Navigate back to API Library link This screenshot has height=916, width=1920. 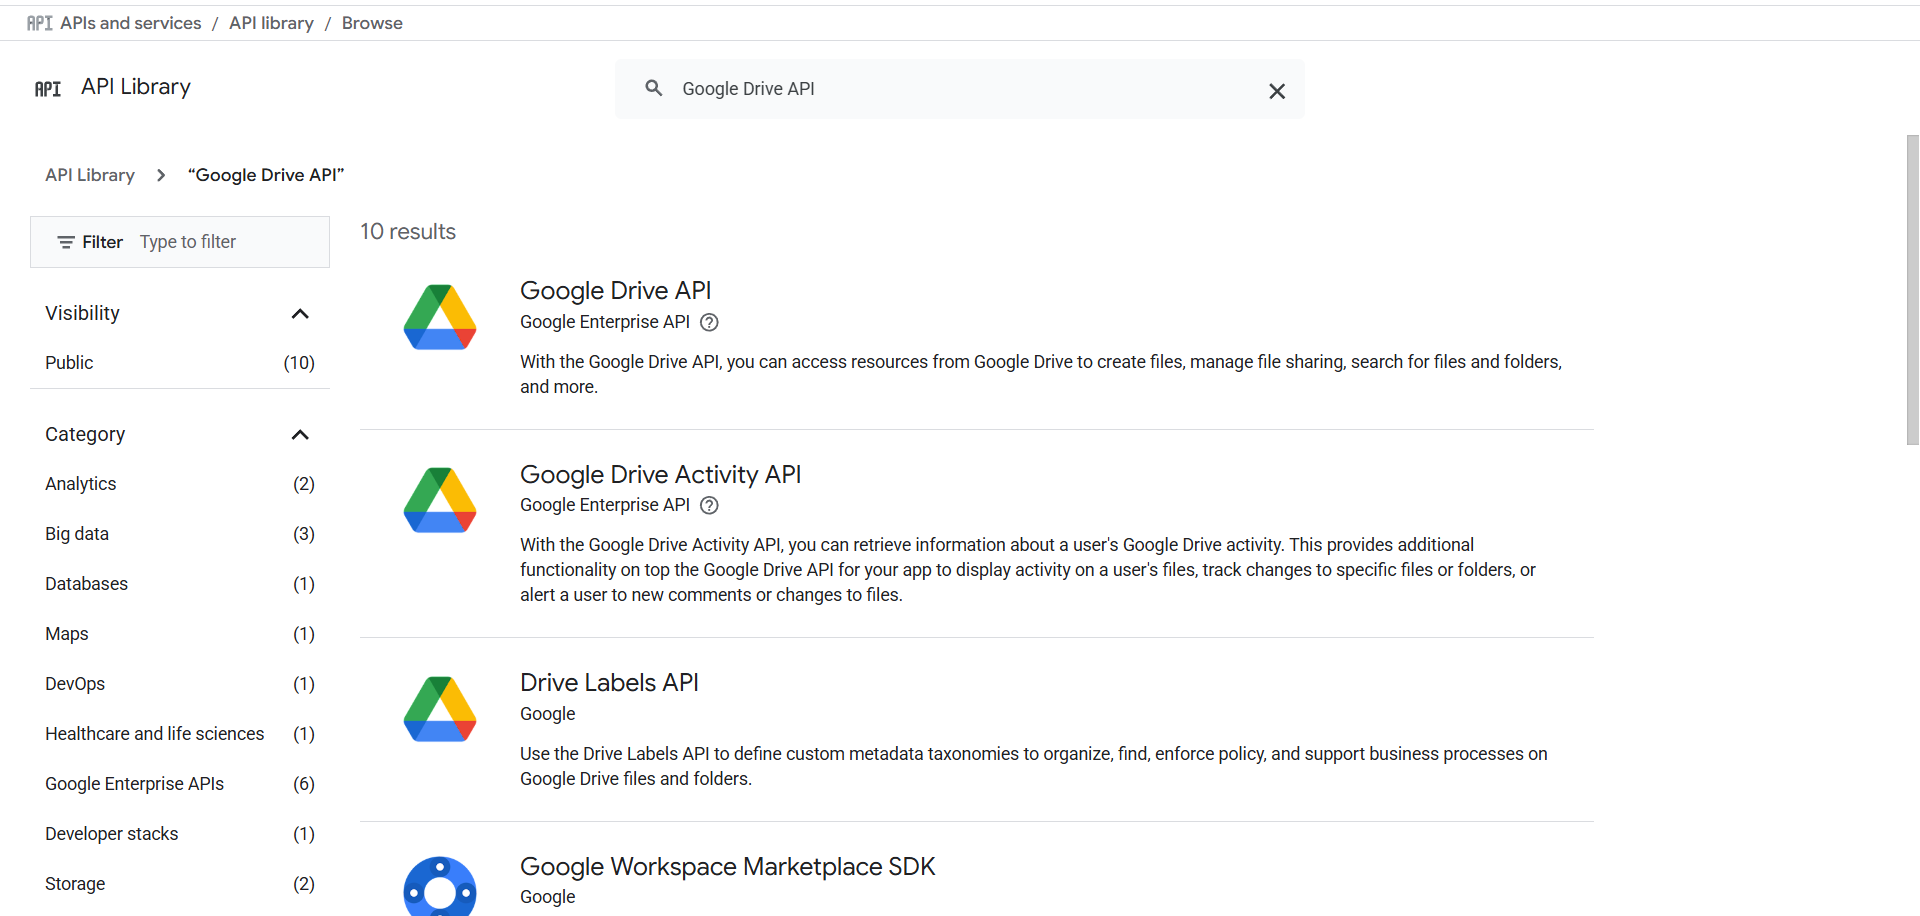(x=90, y=175)
